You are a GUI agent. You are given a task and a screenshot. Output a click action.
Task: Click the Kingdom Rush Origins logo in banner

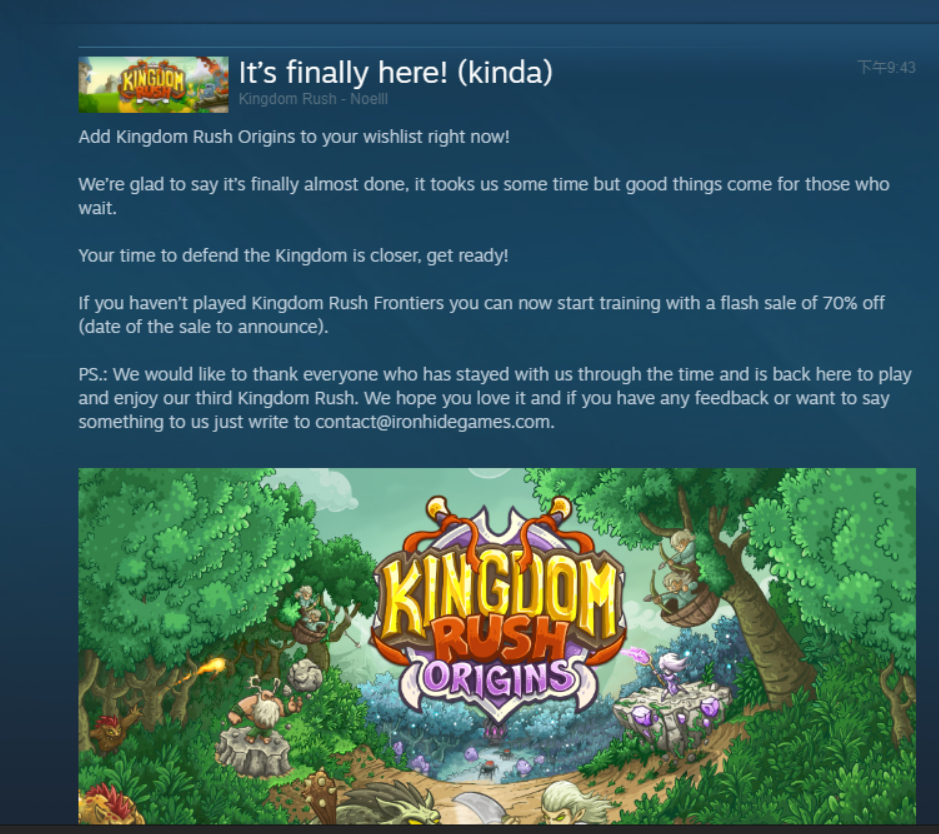pyautogui.click(x=497, y=608)
